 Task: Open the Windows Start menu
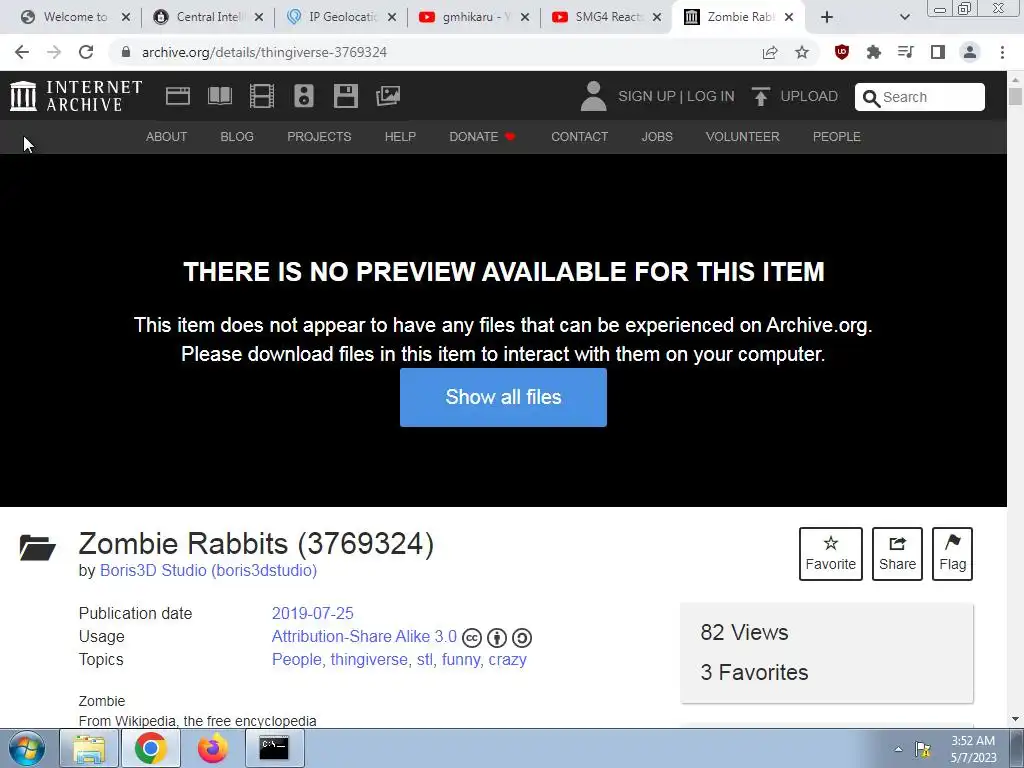point(26,748)
